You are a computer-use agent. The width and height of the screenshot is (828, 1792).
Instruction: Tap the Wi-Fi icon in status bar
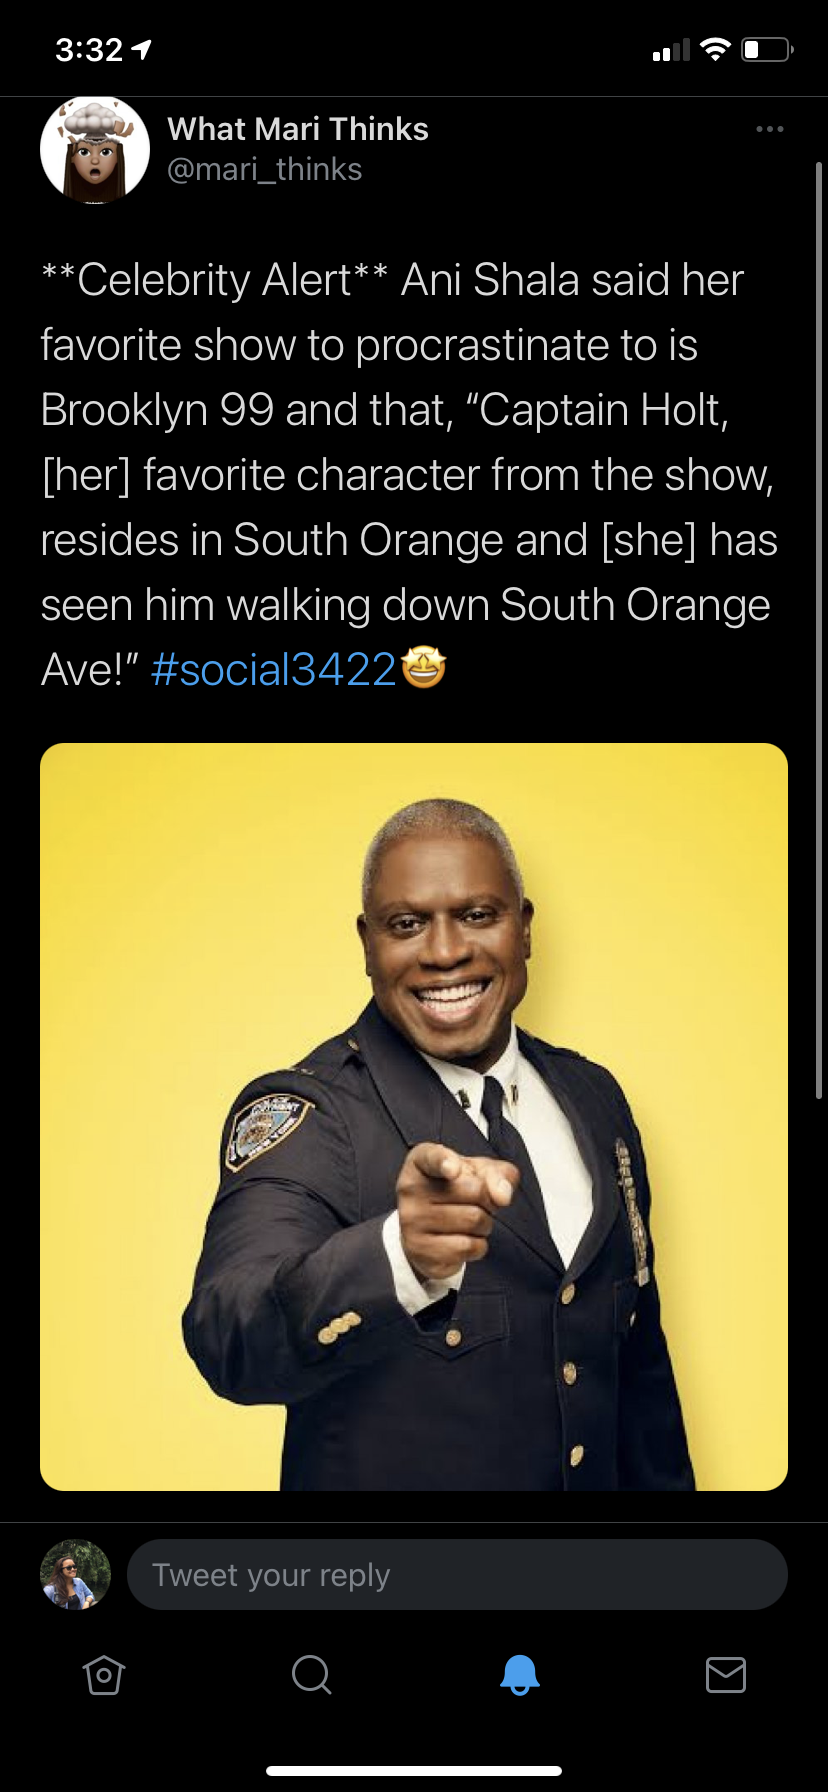[715, 49]
